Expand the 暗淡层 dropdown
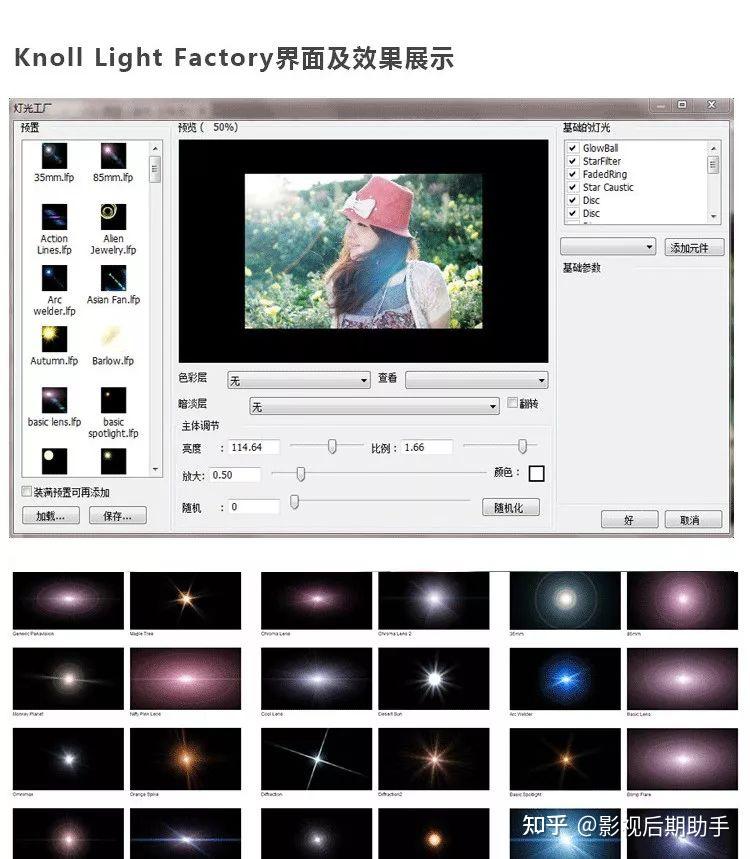 pyautogui.click(x=374, y=406)
